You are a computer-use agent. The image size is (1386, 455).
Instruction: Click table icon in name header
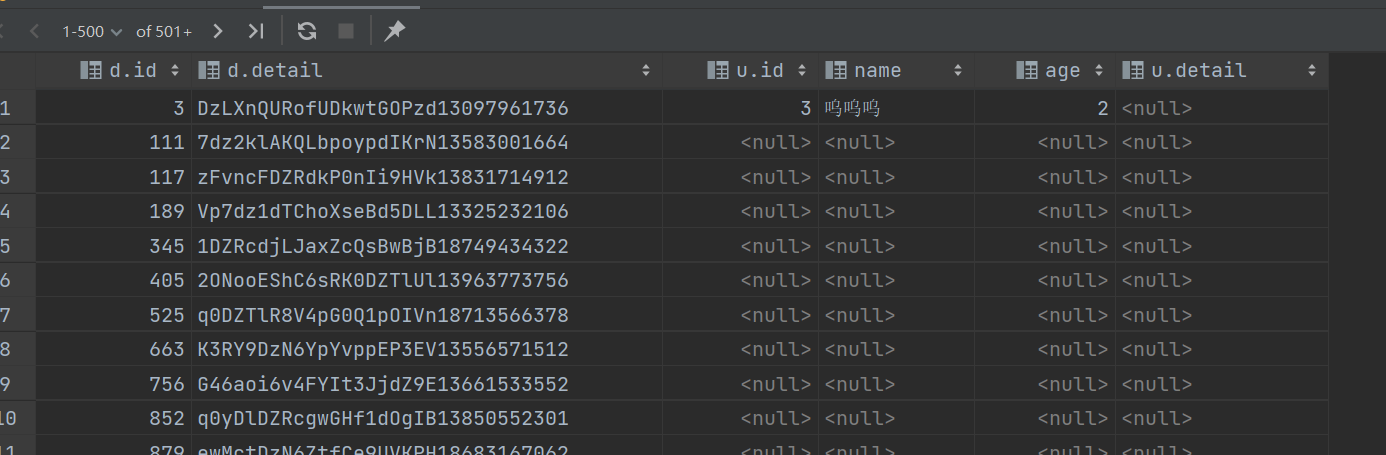point(836,70)
